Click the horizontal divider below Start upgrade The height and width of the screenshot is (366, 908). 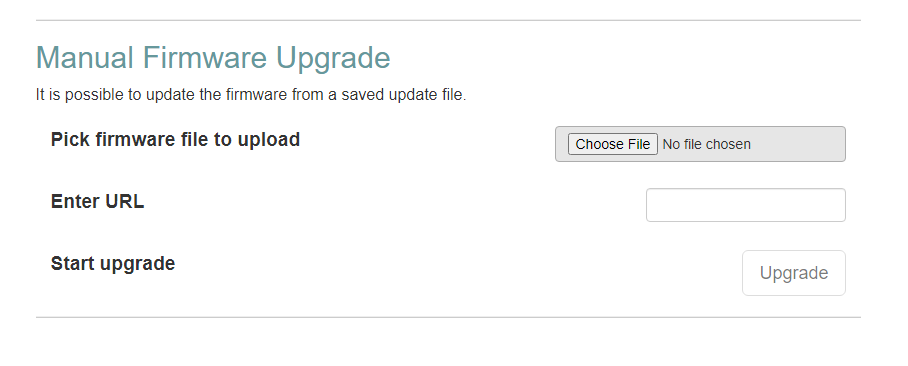point(448,317)
